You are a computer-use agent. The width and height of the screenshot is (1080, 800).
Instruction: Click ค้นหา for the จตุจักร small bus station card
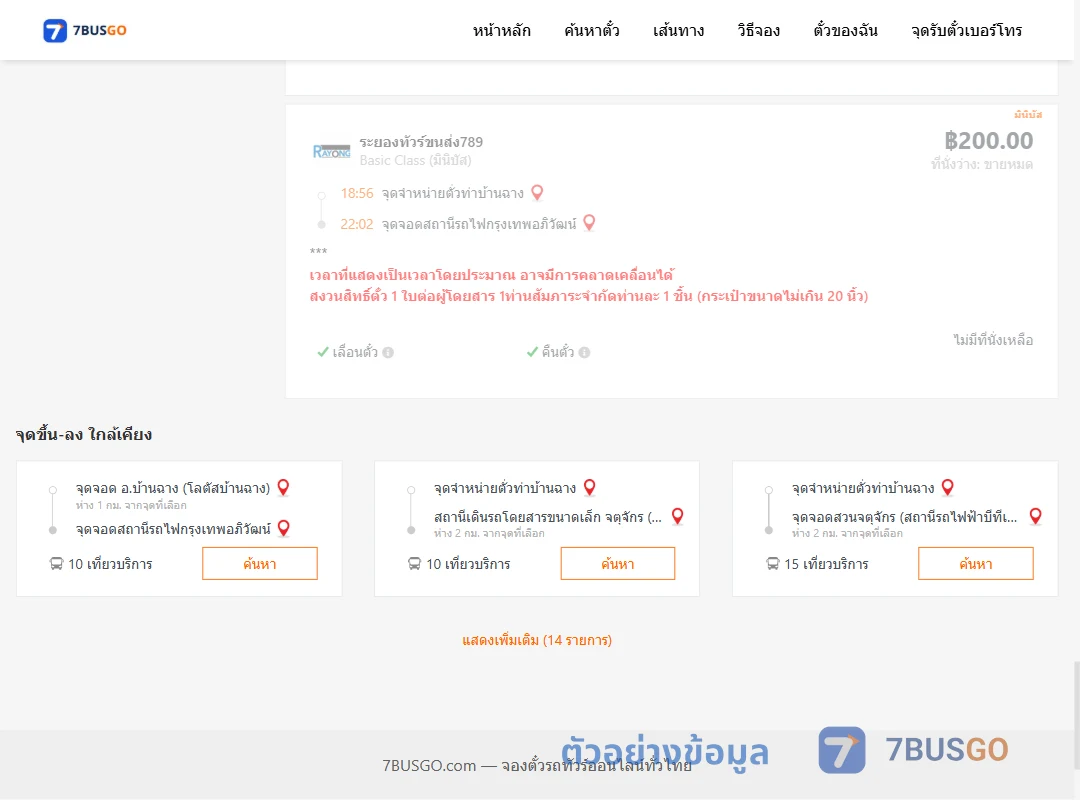[618, 564]
